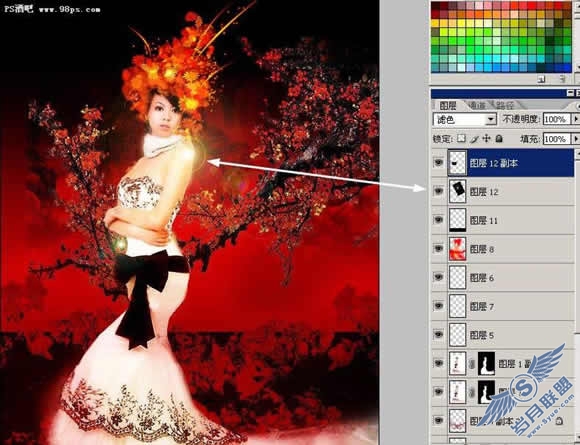Click the 填充 100% input field
580x445 pixels.
[557, 139]
